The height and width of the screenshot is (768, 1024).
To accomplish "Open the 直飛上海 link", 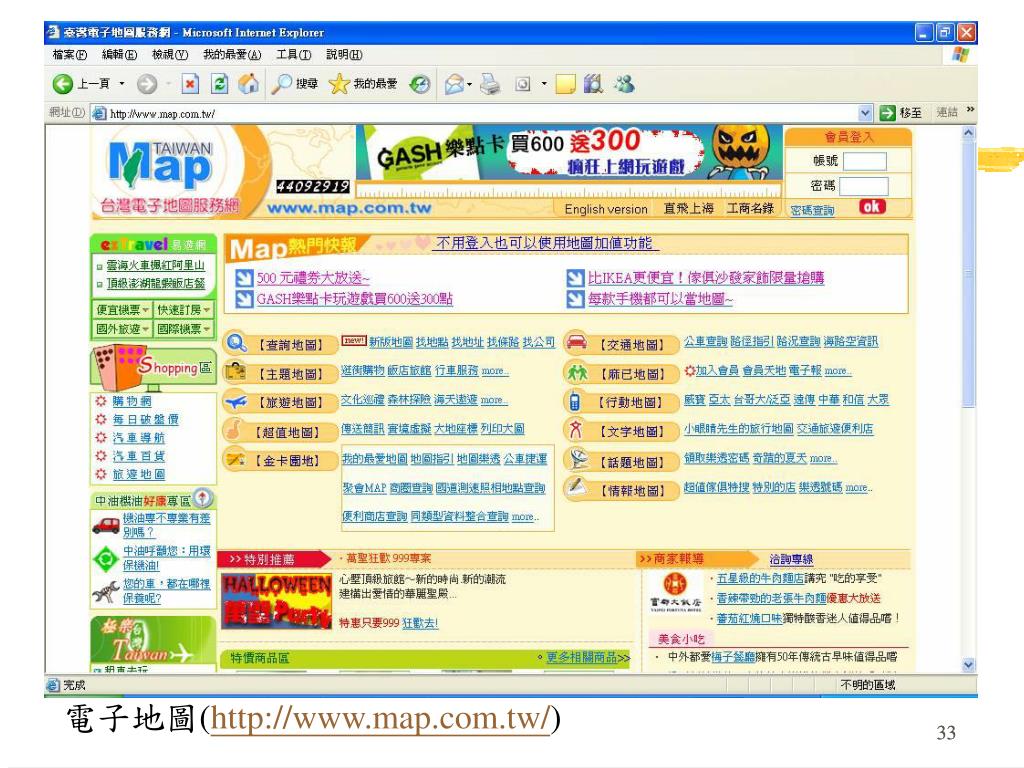I will pyautogui.click(x=689, y=208).
